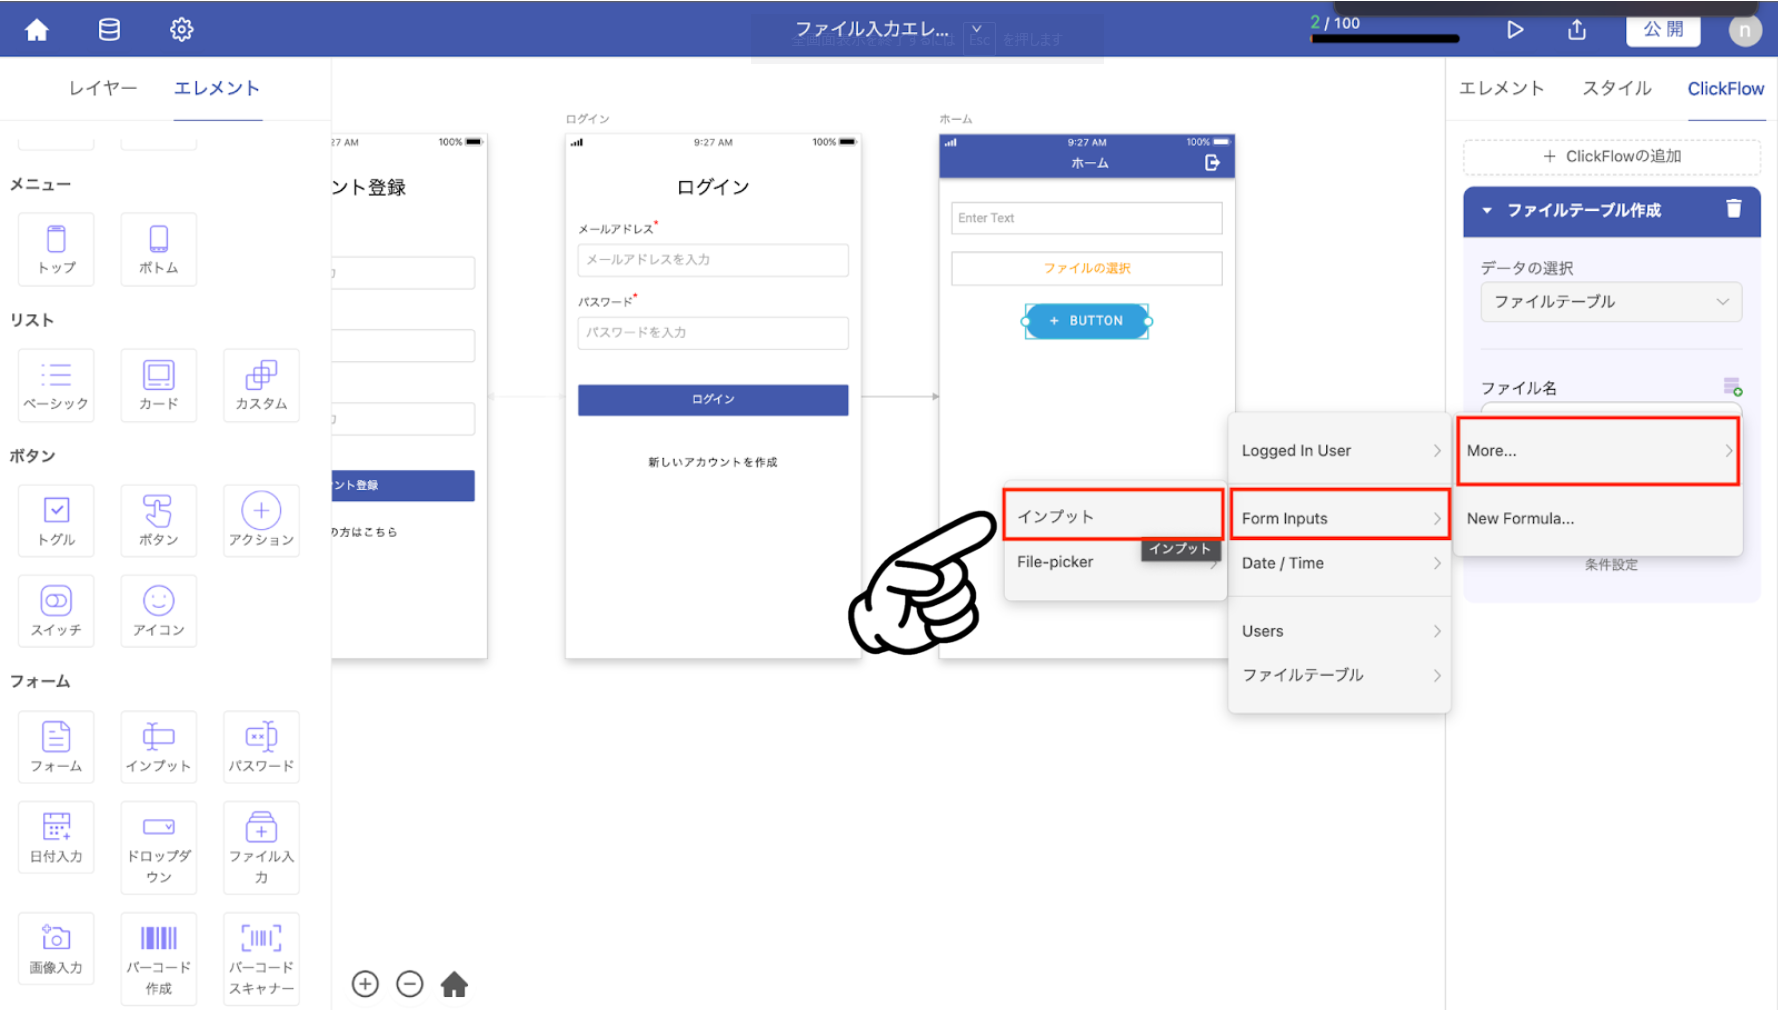
Task: Start preview with the play icon
Action: tap(1515, 30)
